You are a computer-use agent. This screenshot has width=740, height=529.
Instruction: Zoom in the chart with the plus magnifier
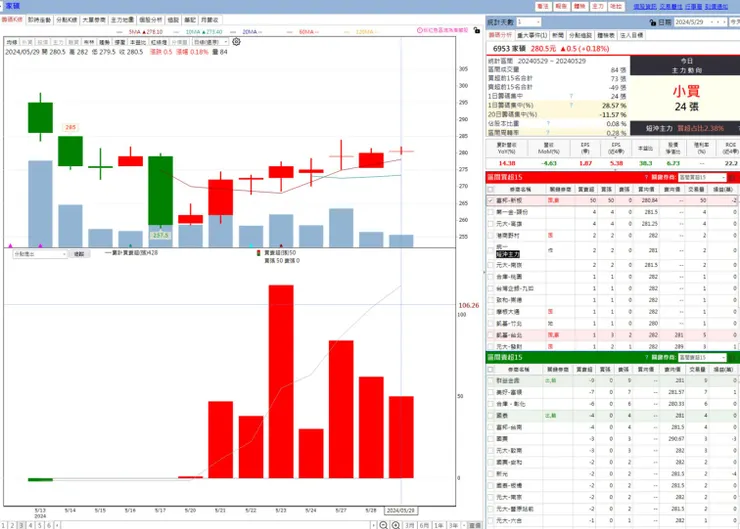pyautogui.click(x=395, y=525)
